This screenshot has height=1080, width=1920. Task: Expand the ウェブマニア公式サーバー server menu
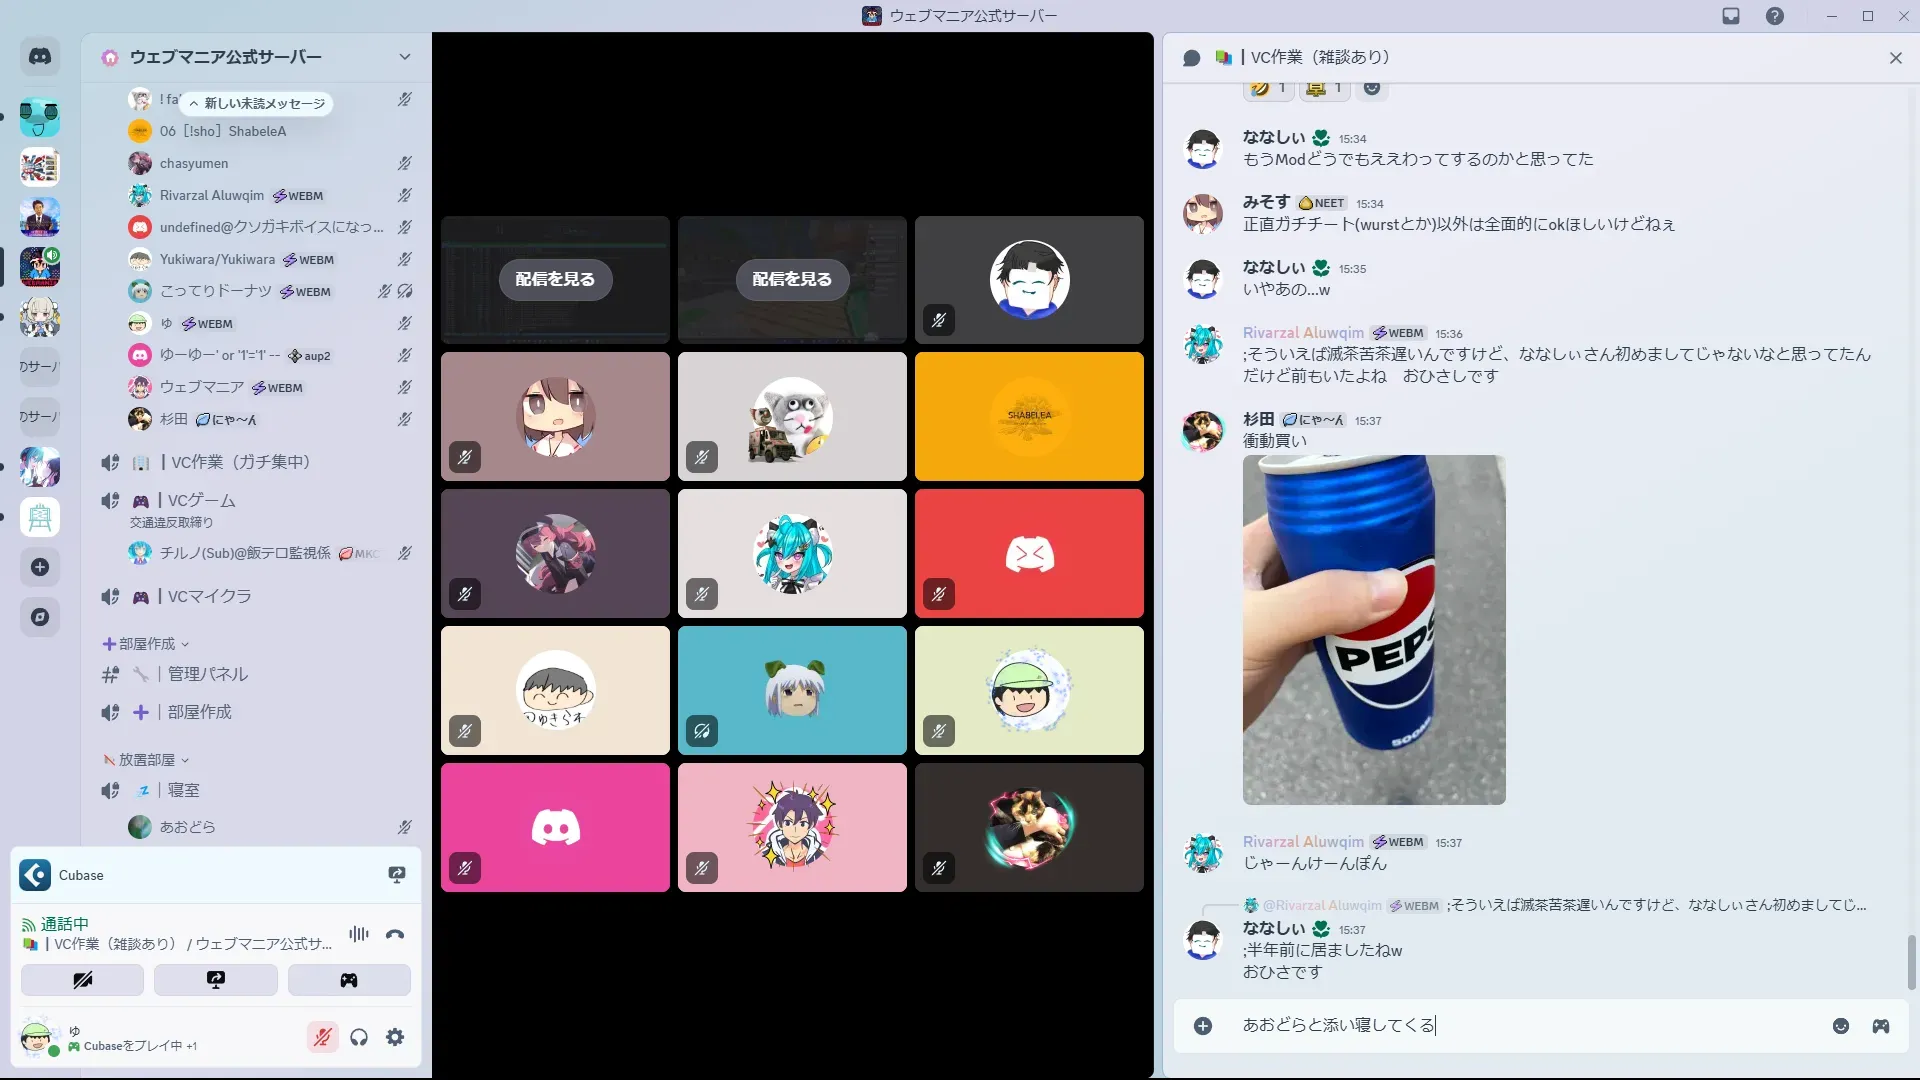coord(404,57)
